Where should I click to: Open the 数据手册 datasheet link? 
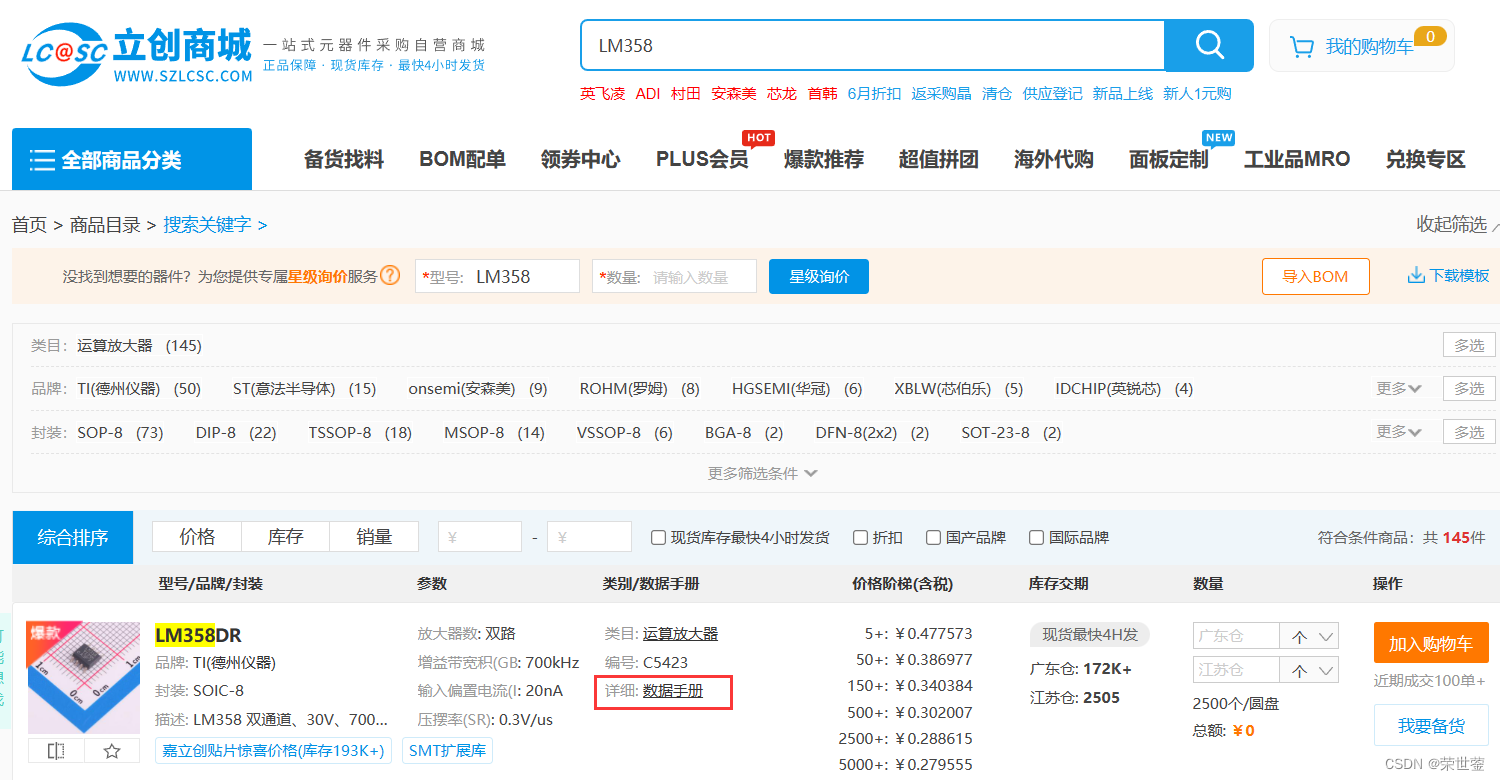click(673, 691)
